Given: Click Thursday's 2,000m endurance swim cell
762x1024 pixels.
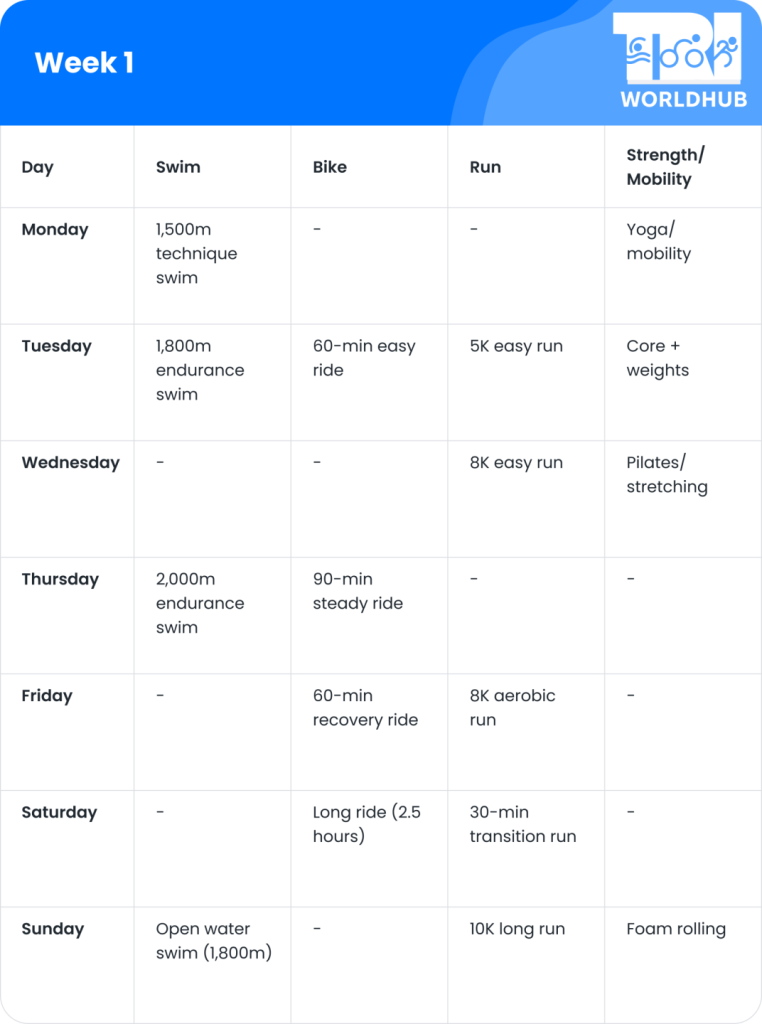Looking at the screenshot, I should [x=200, y=603].
